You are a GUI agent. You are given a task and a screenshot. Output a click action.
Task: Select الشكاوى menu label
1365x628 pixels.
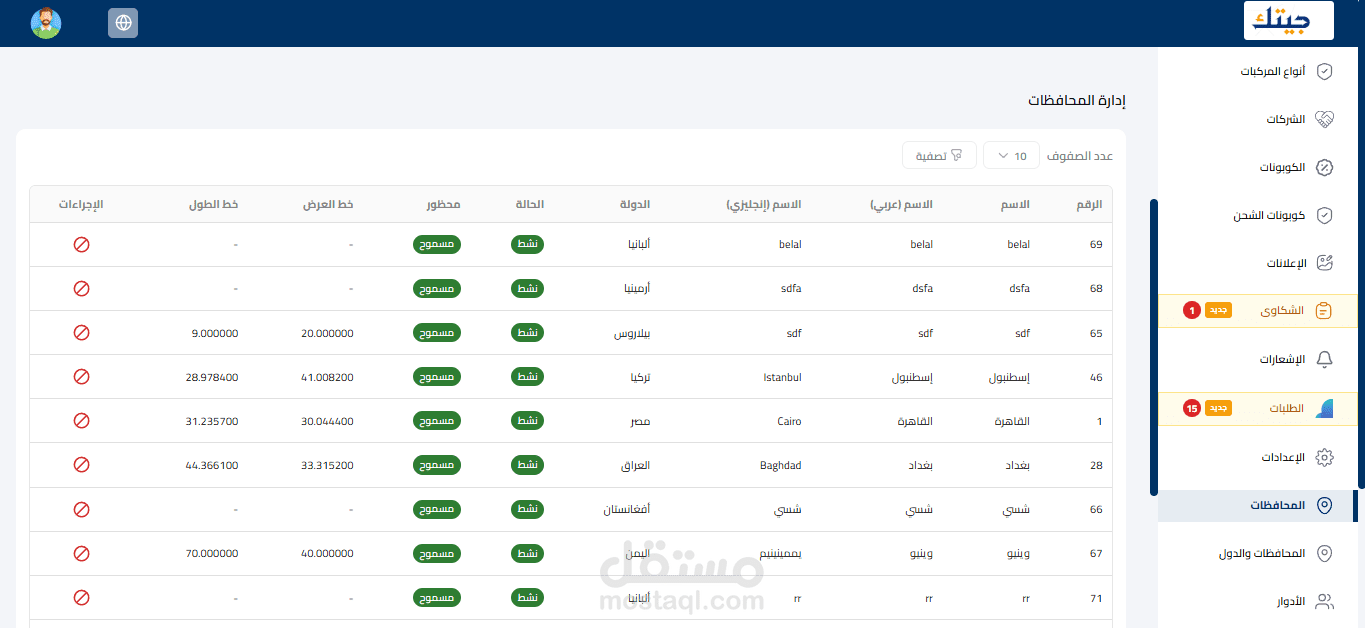point(1283,311)
